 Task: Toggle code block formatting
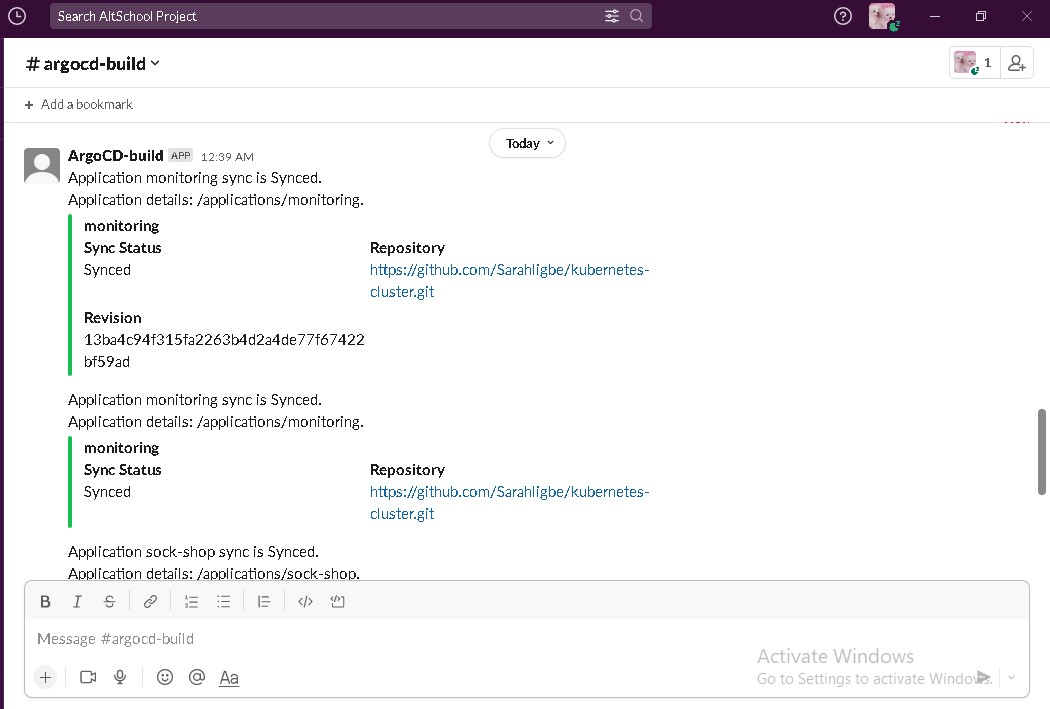click(338, 601)
